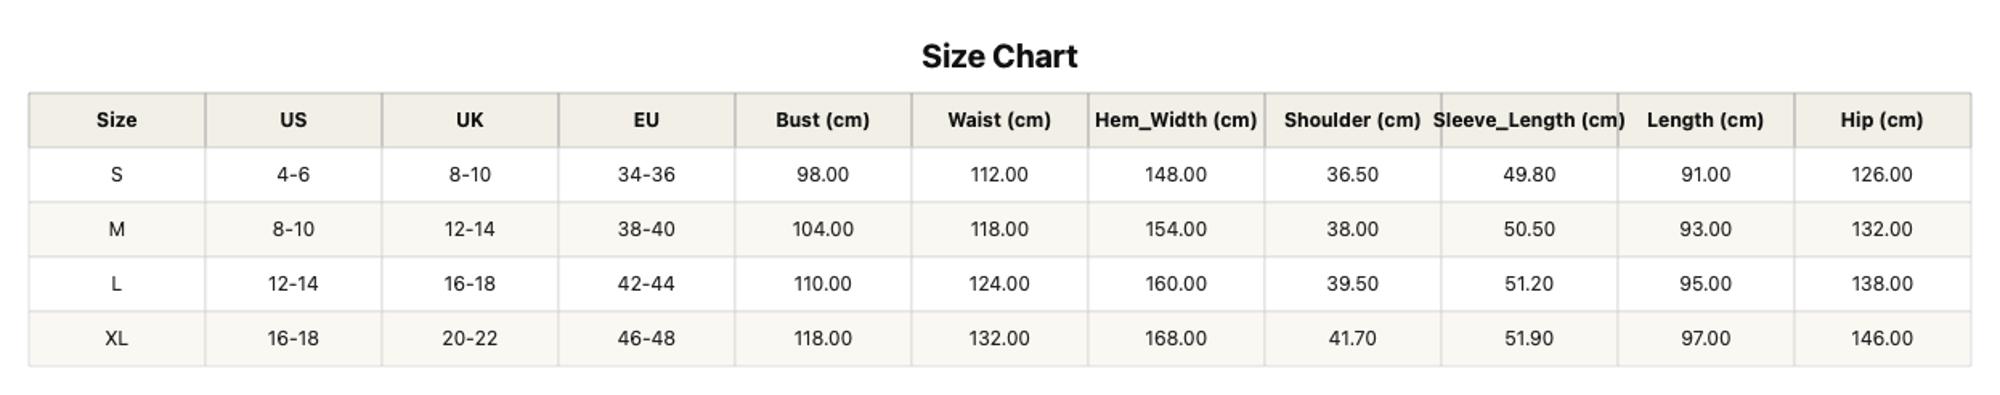
Task: Select hem width value 160.00
Action: pos(1176,284)
